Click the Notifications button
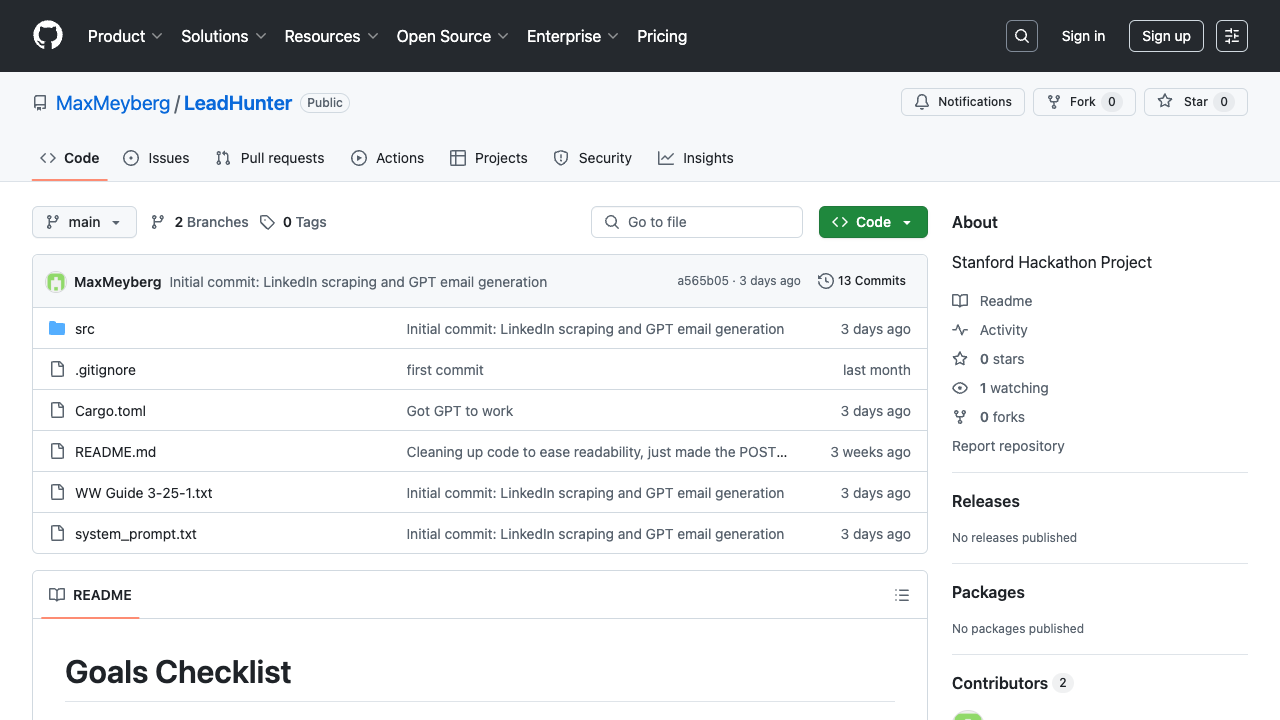 963,102
